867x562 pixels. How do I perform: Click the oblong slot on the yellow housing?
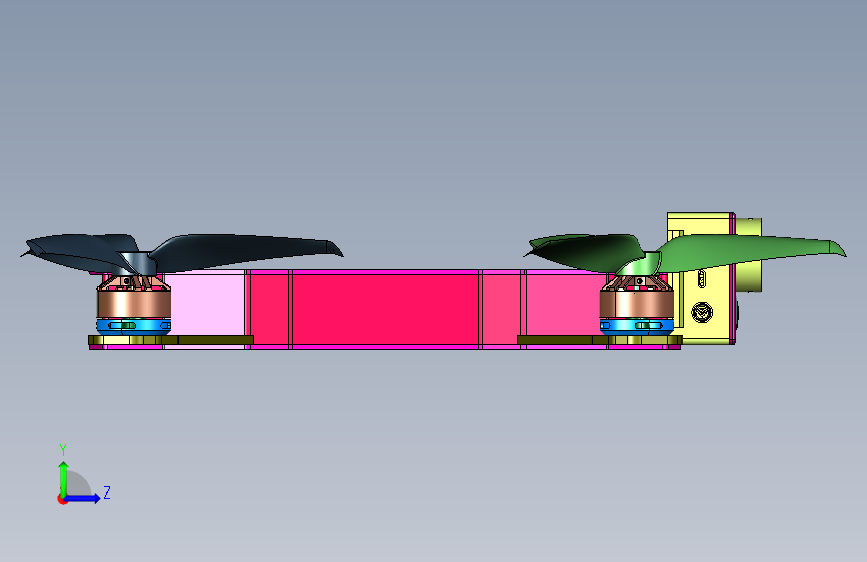point(702,278)
